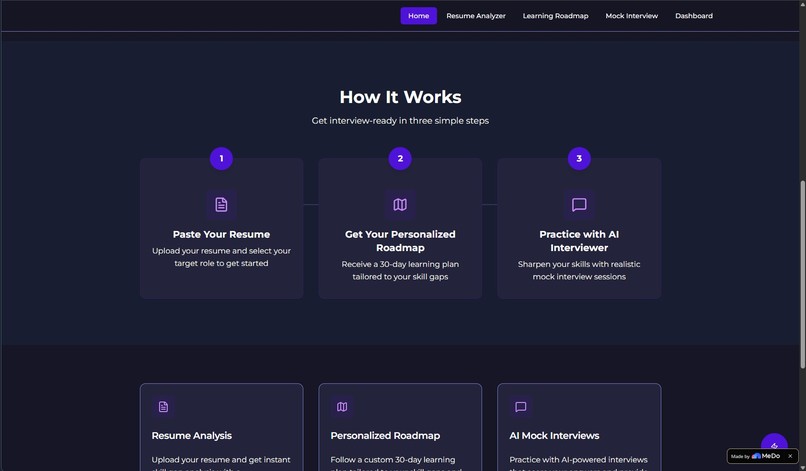Open the Home nav tab

(x=418, y=16)
